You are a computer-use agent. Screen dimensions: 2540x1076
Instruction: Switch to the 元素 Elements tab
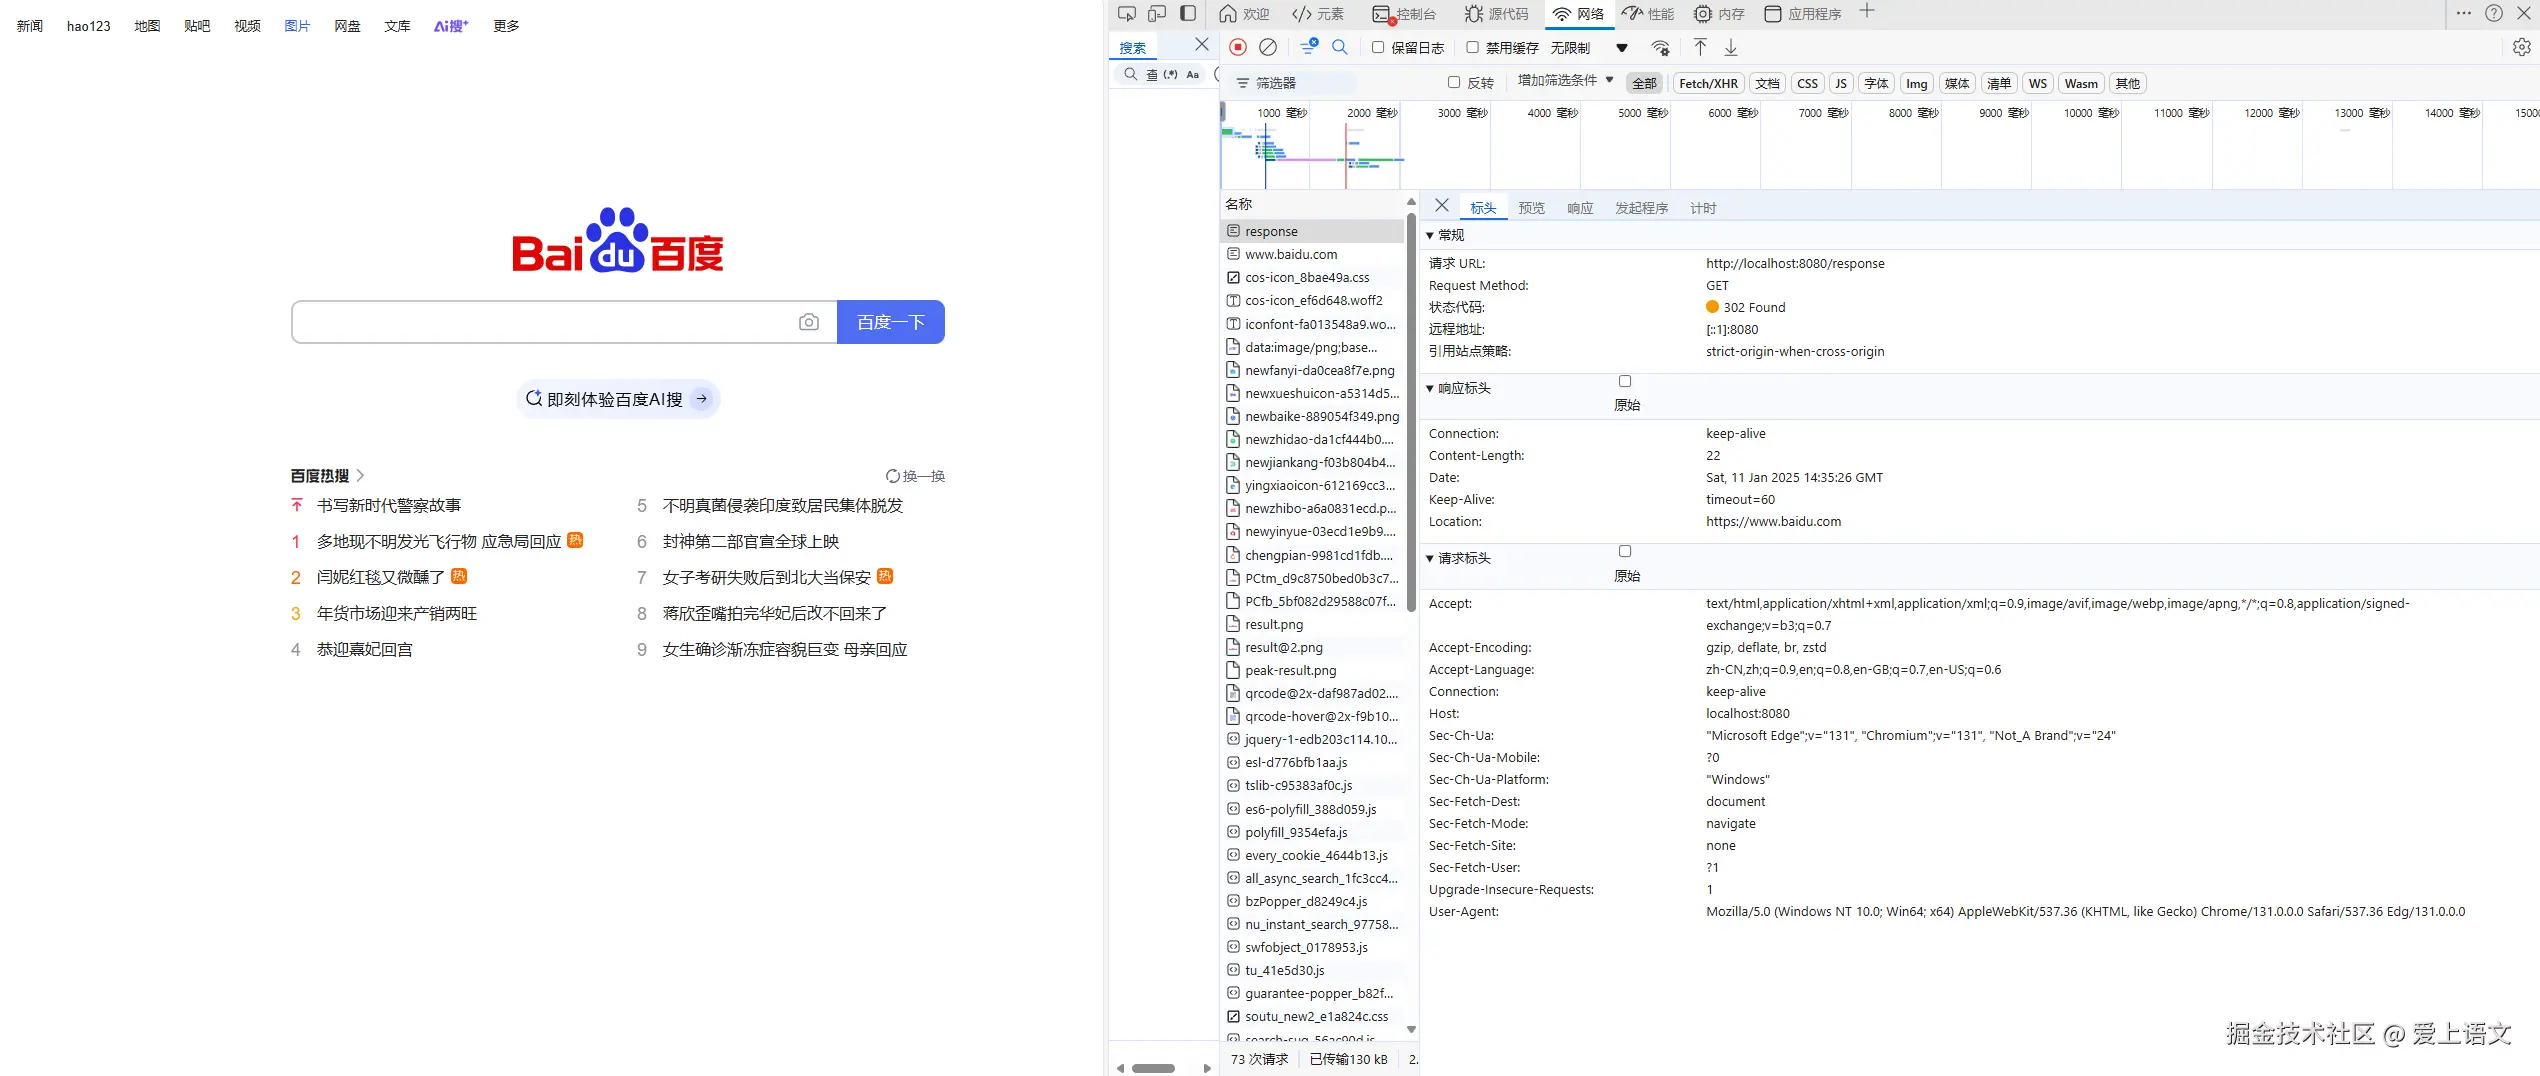tap(1318, 14)
